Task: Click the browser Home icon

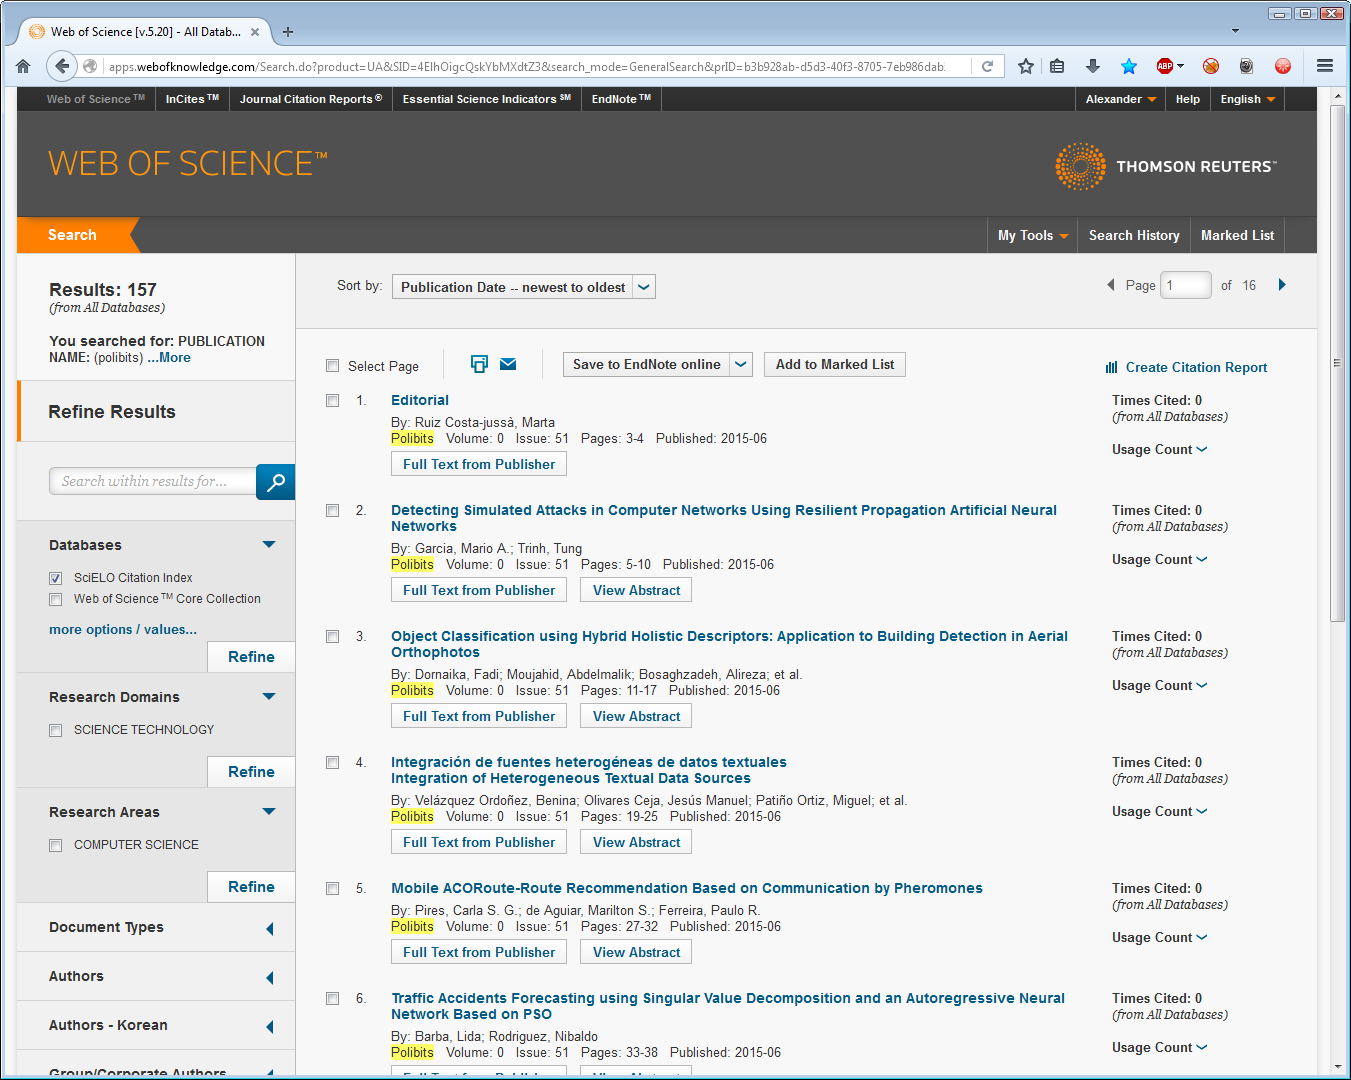Action: [x=23, y=66]
